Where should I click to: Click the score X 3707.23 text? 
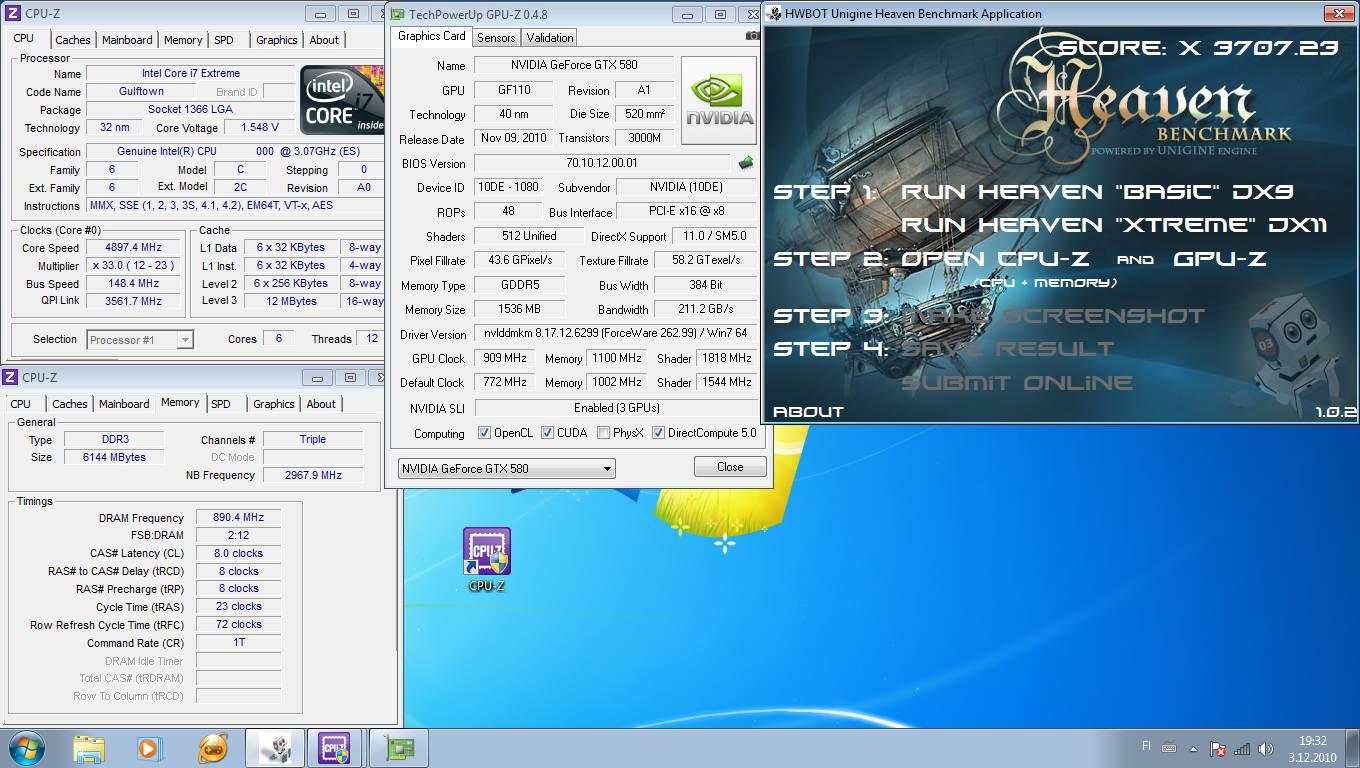(x=1198, y=49)
